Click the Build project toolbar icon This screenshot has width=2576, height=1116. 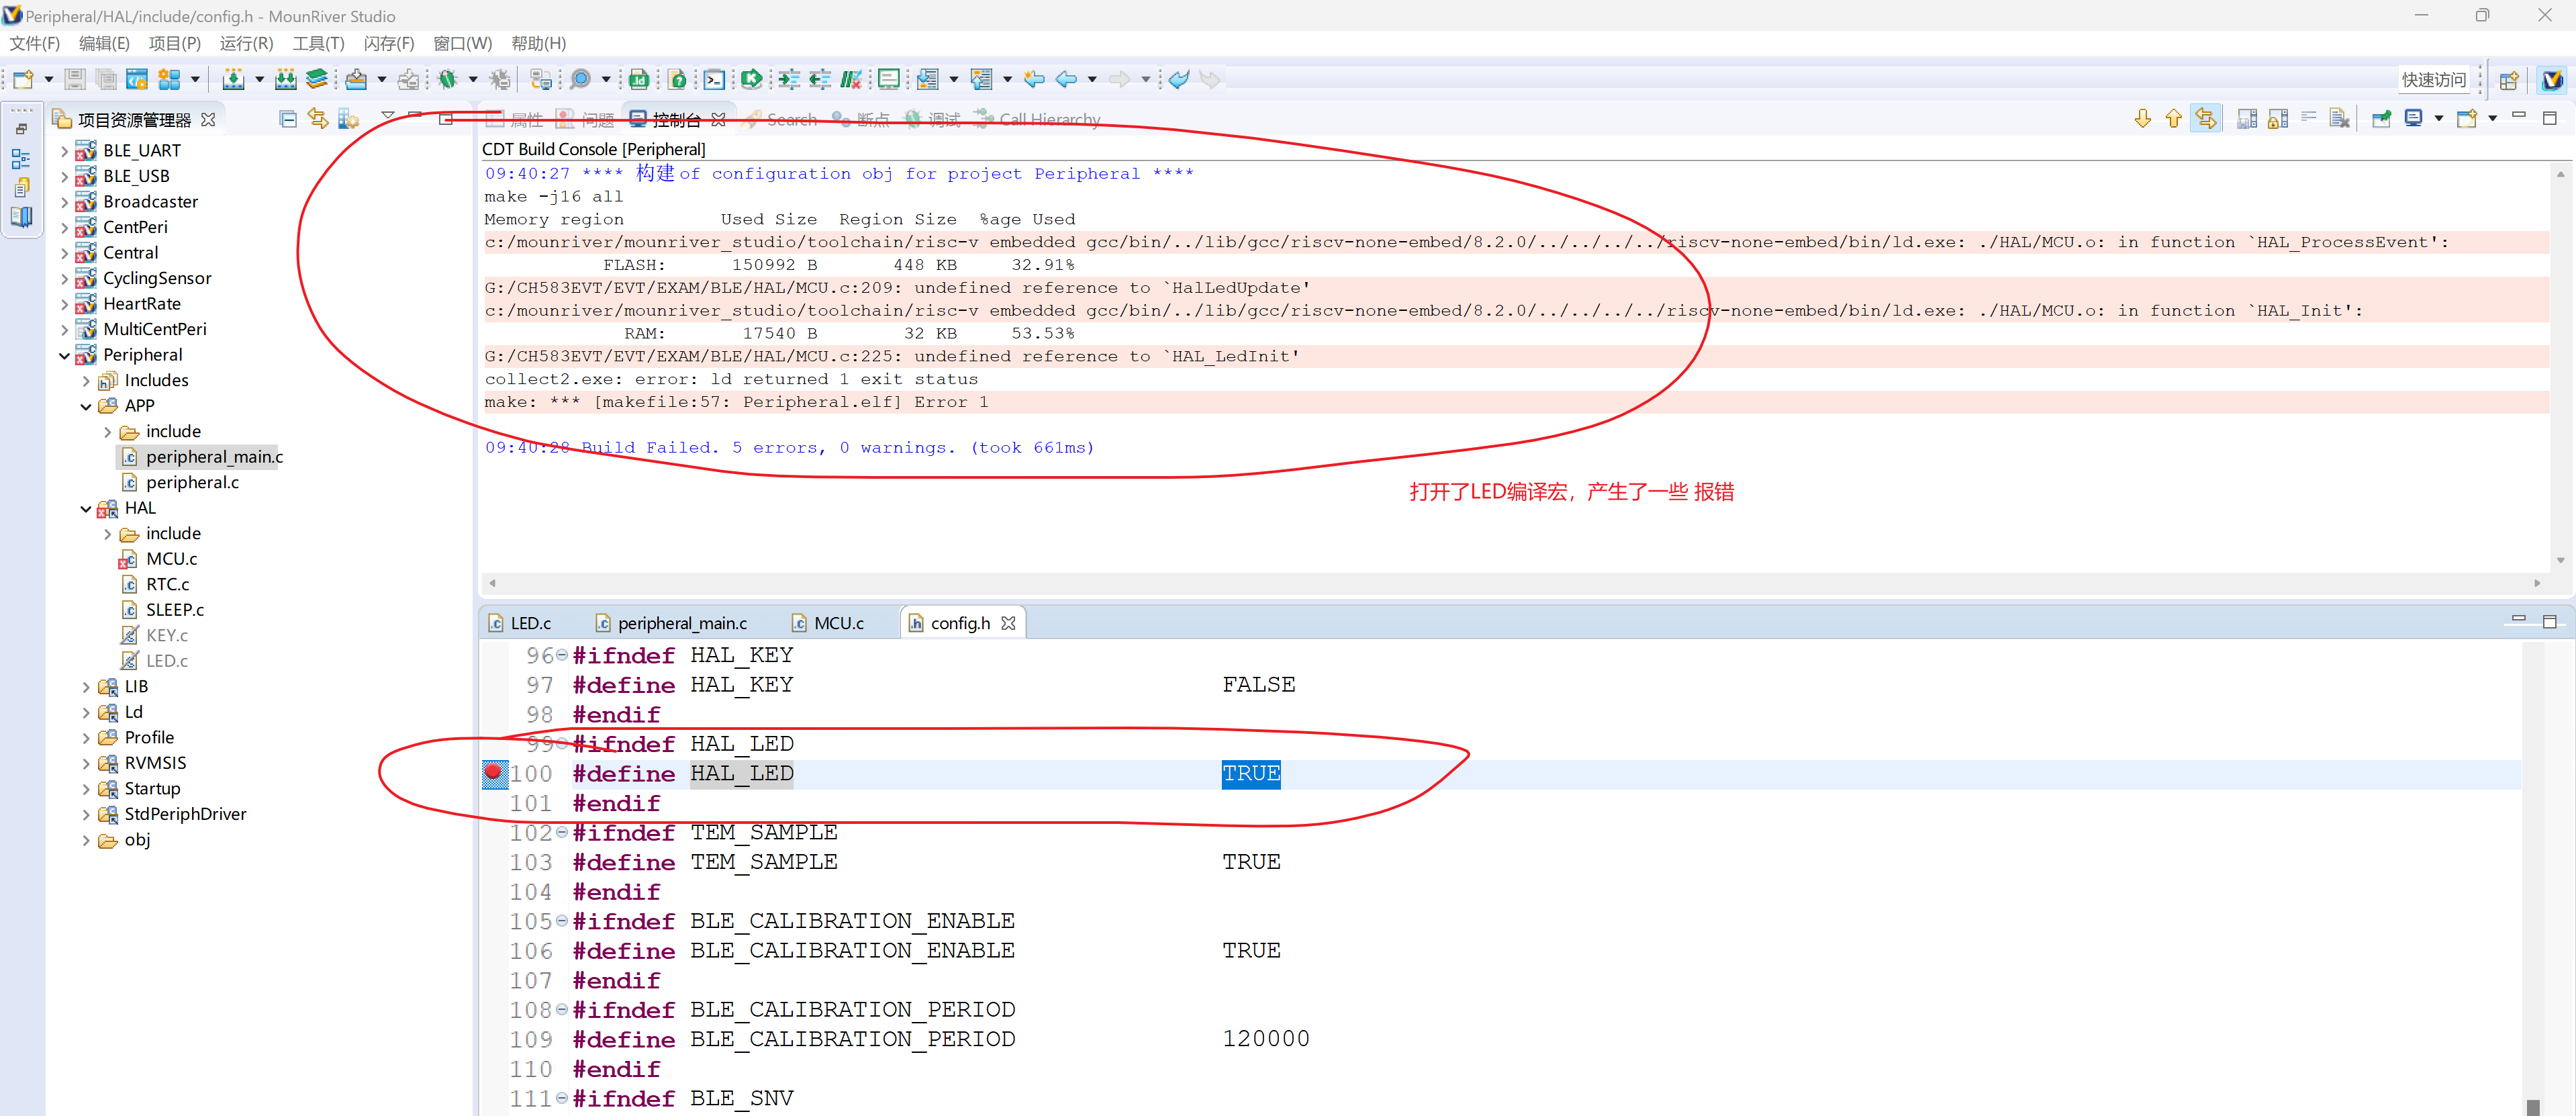click(233, 79)
